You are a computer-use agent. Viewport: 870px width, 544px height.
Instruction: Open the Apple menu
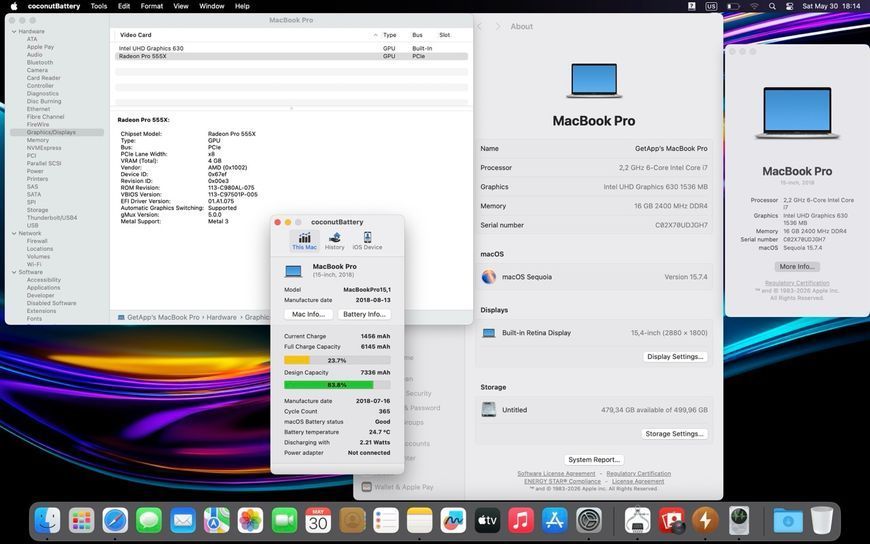point(14,6)
